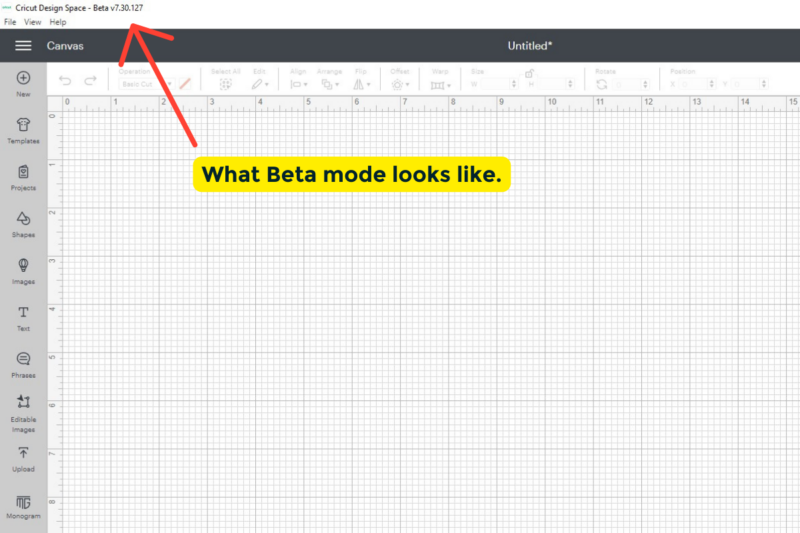Image resolution: width=800 pixels, height=533 pixels.
Task: Toggle the size lock aspect ratio icon
Action: tap(529, 73)
